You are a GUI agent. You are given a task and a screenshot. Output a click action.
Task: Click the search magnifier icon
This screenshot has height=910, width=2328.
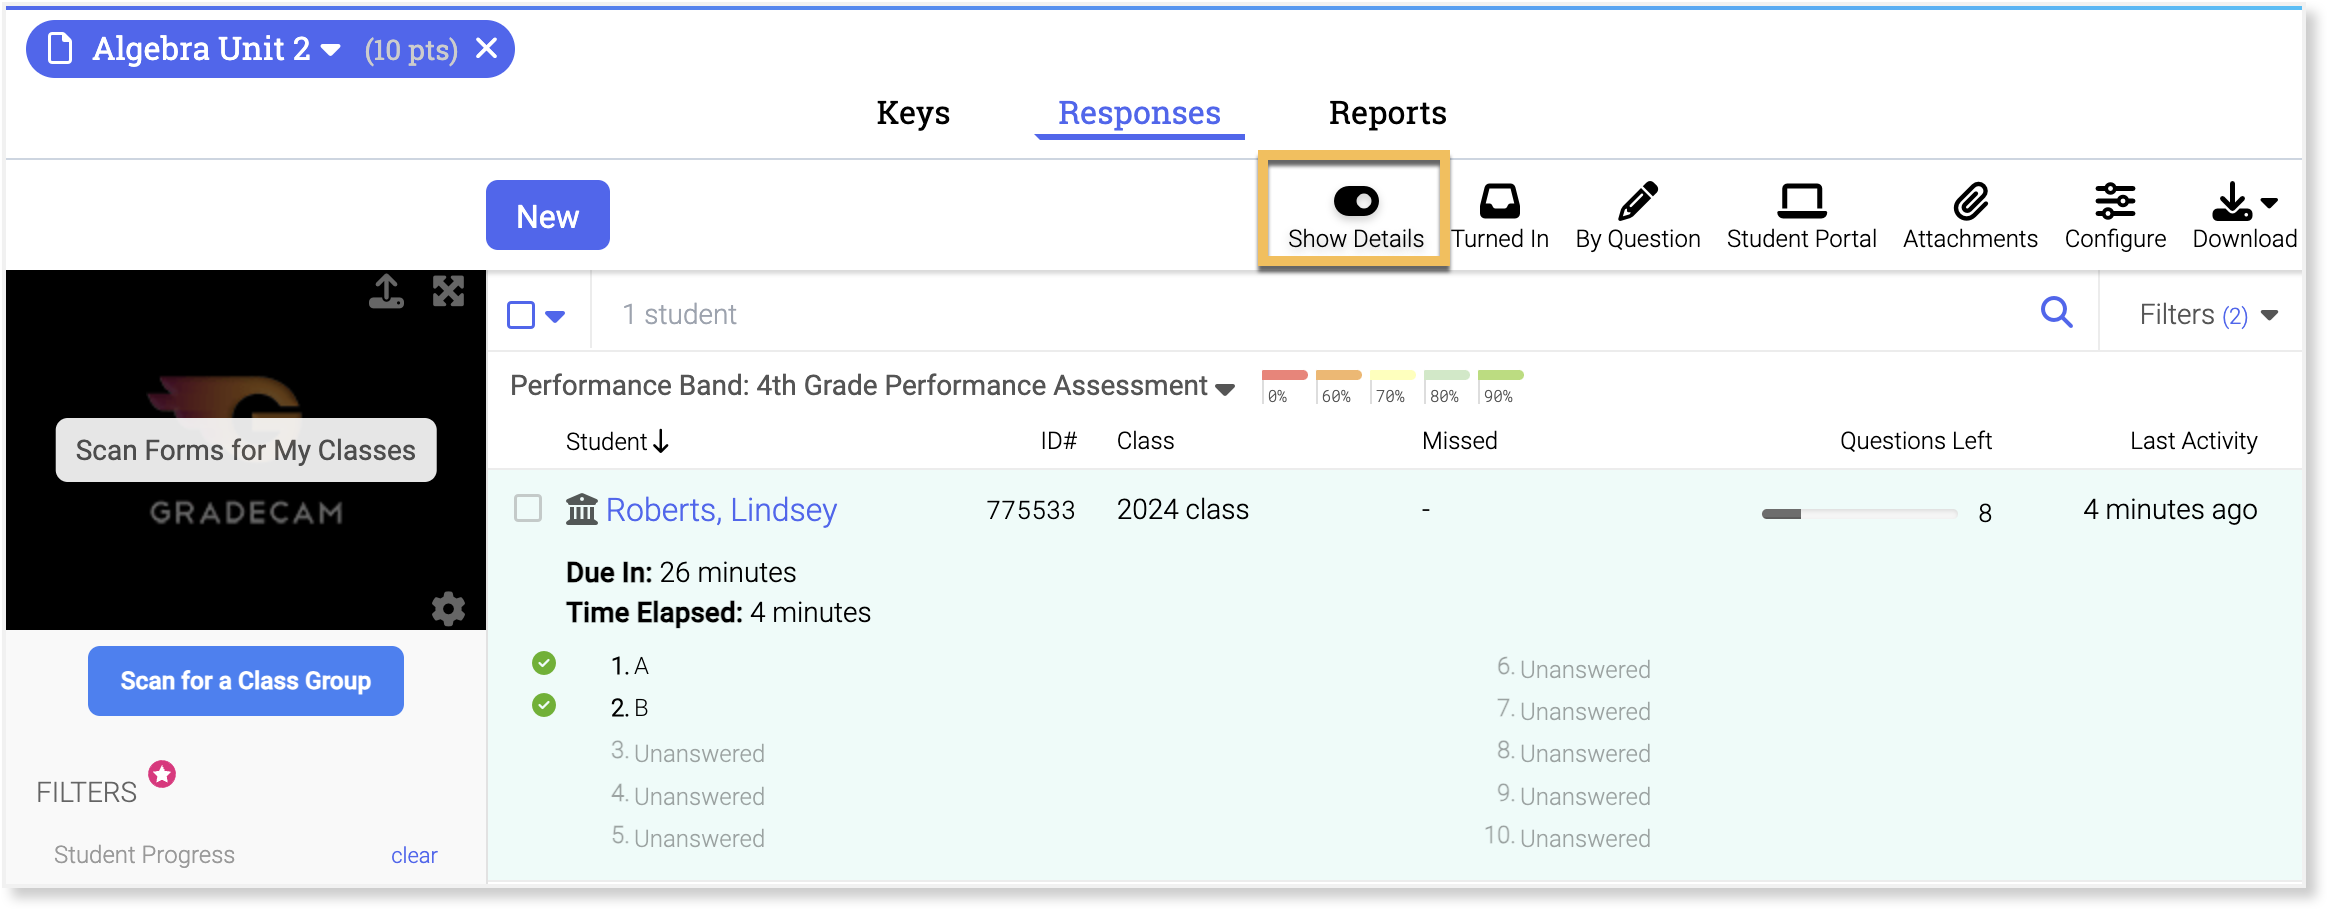click(x=2056, y=313)
